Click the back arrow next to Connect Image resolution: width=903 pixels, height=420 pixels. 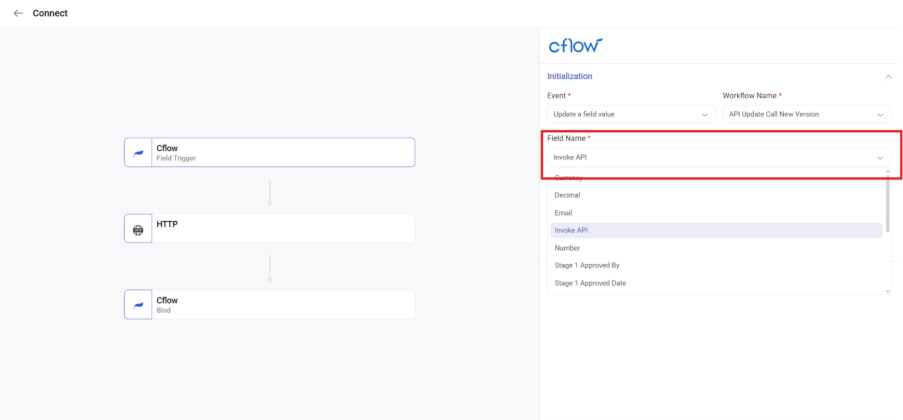point(18,13)
